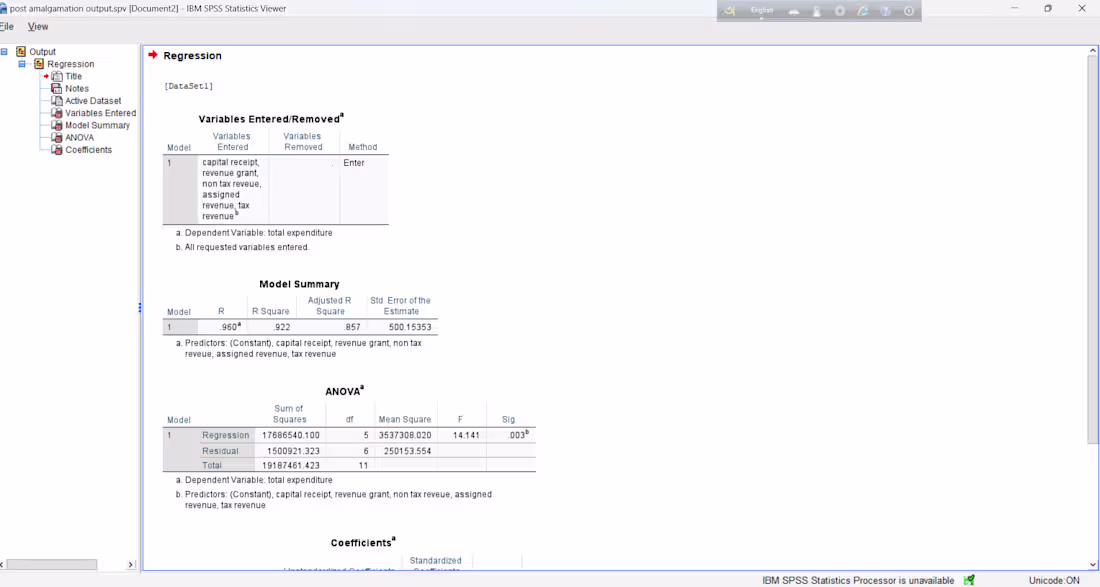1100x587 pixels.
Task: Select the Variables Entered table icon
Action: point(56,112)
